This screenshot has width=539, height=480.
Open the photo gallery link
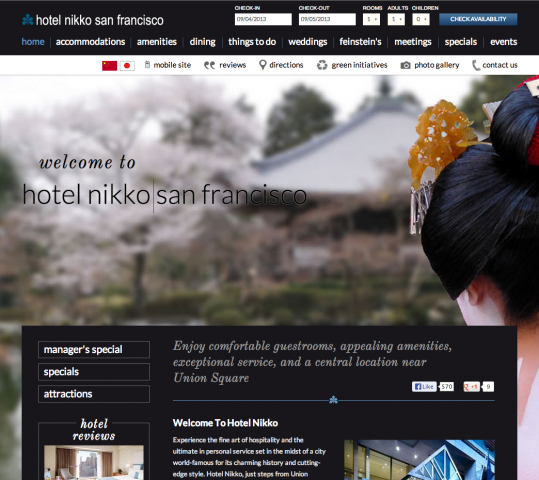click(x=437, y=65)
